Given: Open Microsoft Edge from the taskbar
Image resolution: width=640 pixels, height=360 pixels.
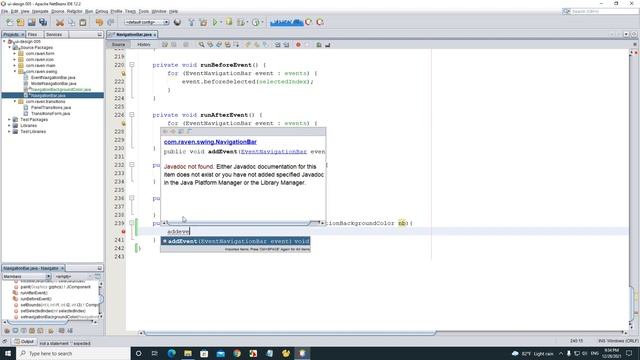Looking at the screenshot, I should [x=171, y=353].
